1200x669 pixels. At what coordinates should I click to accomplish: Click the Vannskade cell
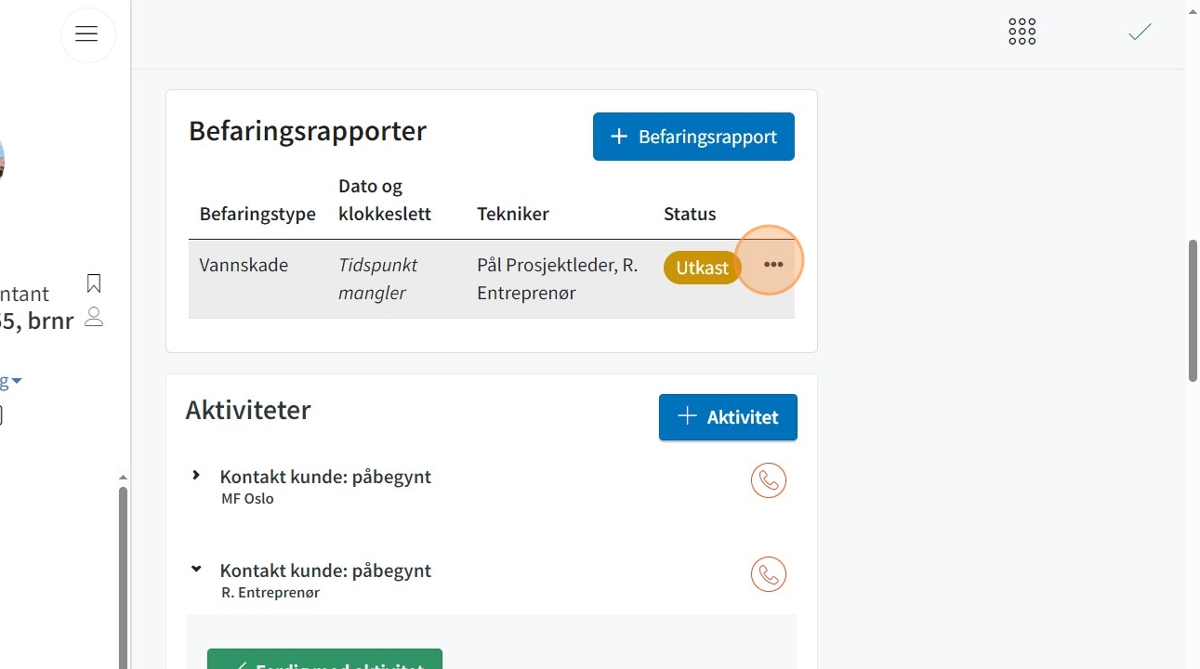(244, 265)
